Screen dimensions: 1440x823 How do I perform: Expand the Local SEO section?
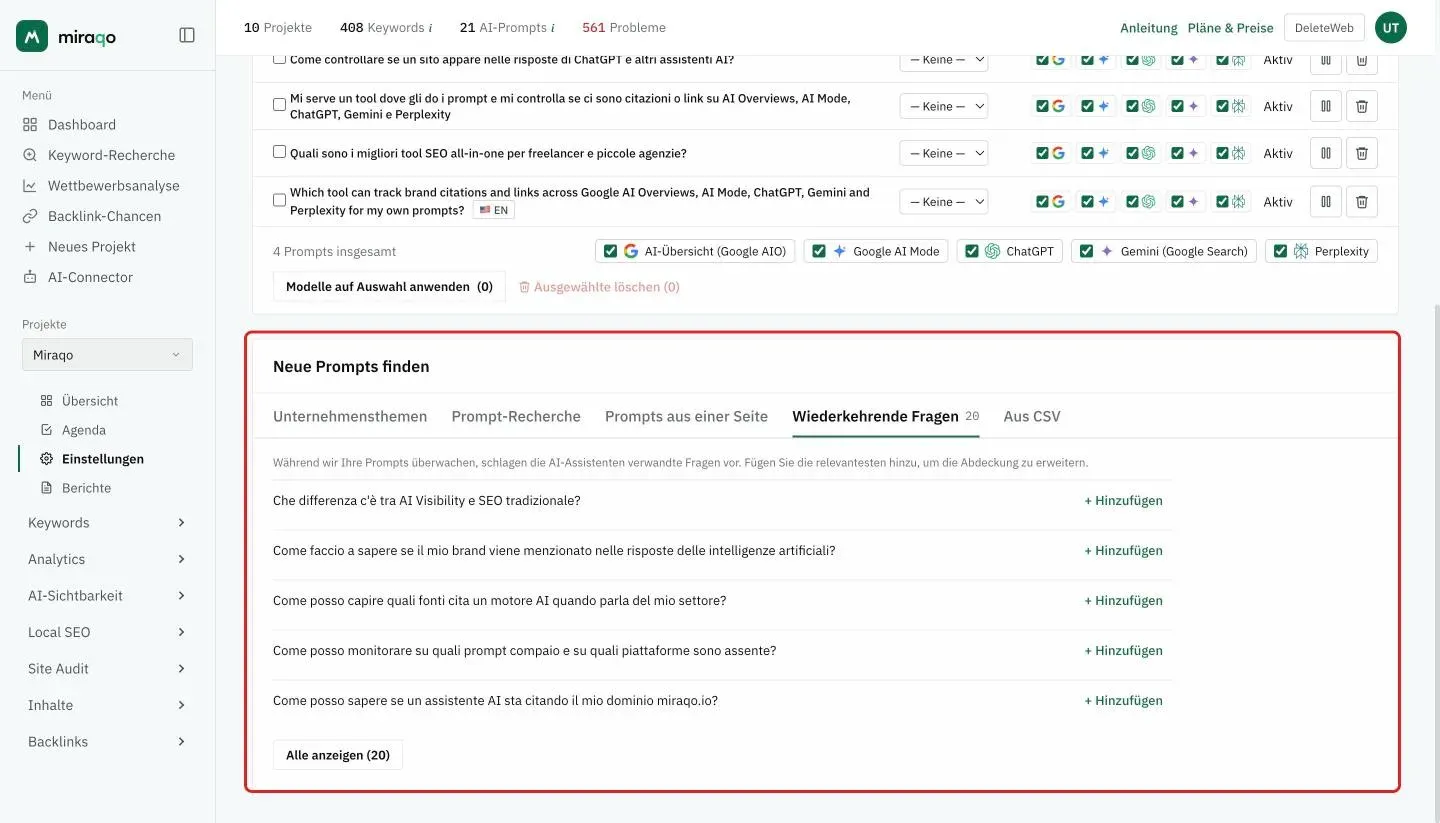[107, 632]
